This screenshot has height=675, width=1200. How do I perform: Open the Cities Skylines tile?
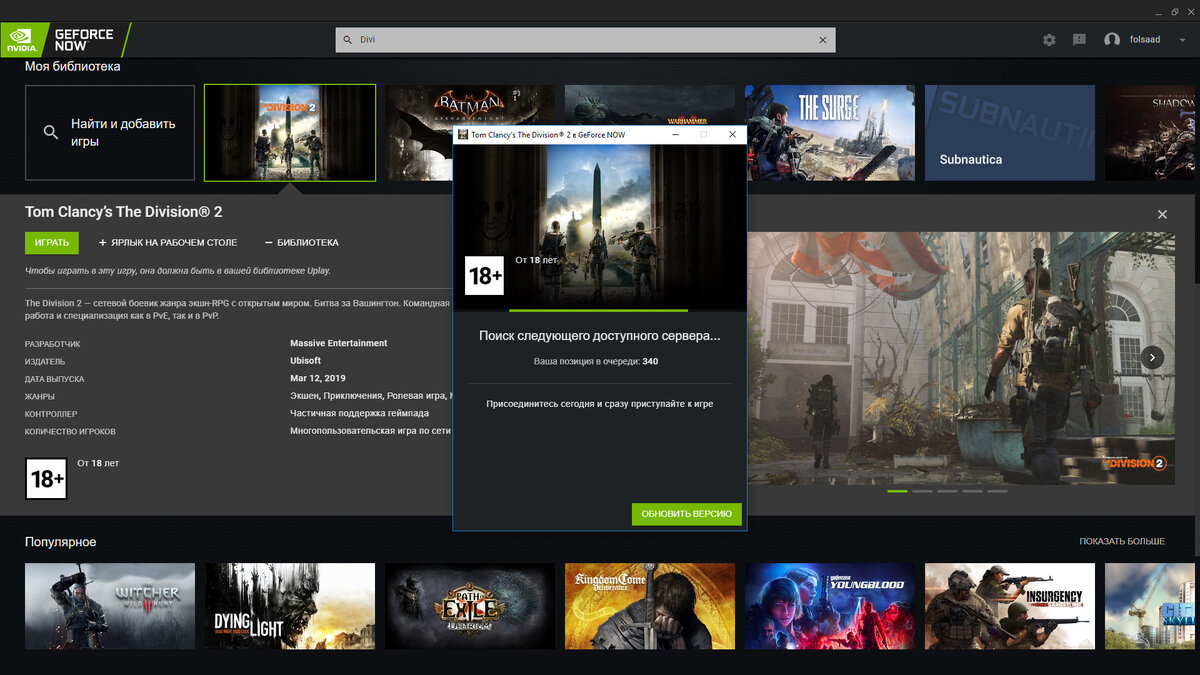point(1150,606)
